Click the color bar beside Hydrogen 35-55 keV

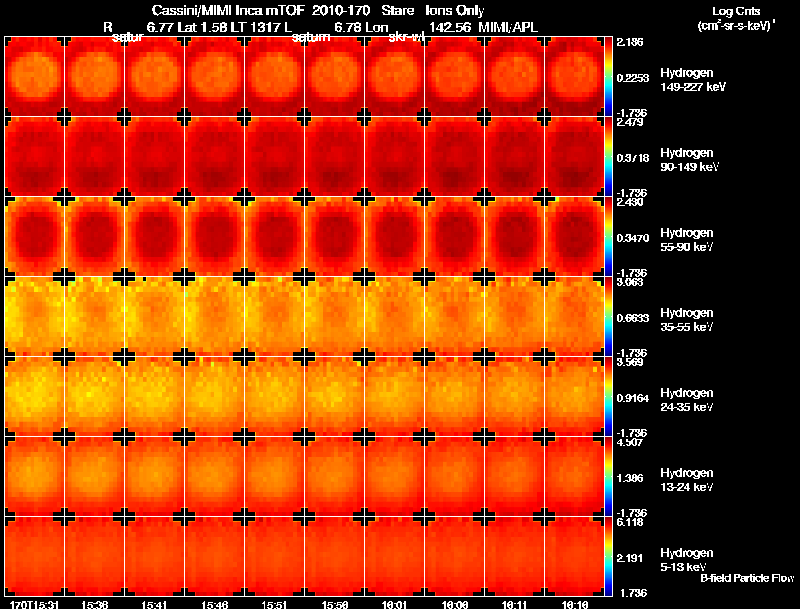608,317
